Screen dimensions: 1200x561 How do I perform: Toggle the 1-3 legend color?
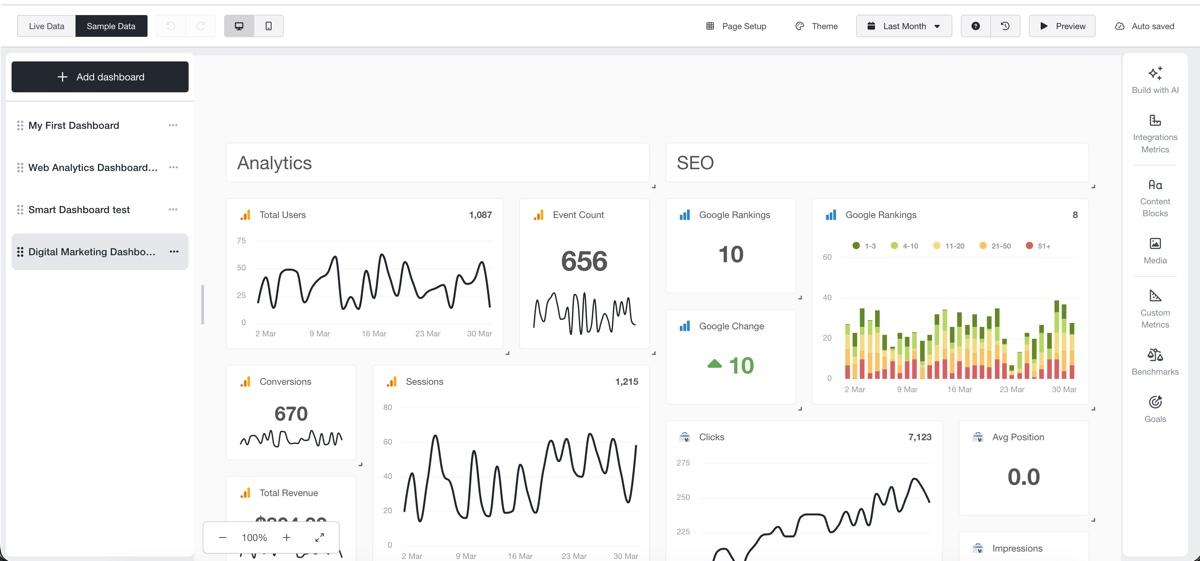pyautogui.click(x=856, y=246)
